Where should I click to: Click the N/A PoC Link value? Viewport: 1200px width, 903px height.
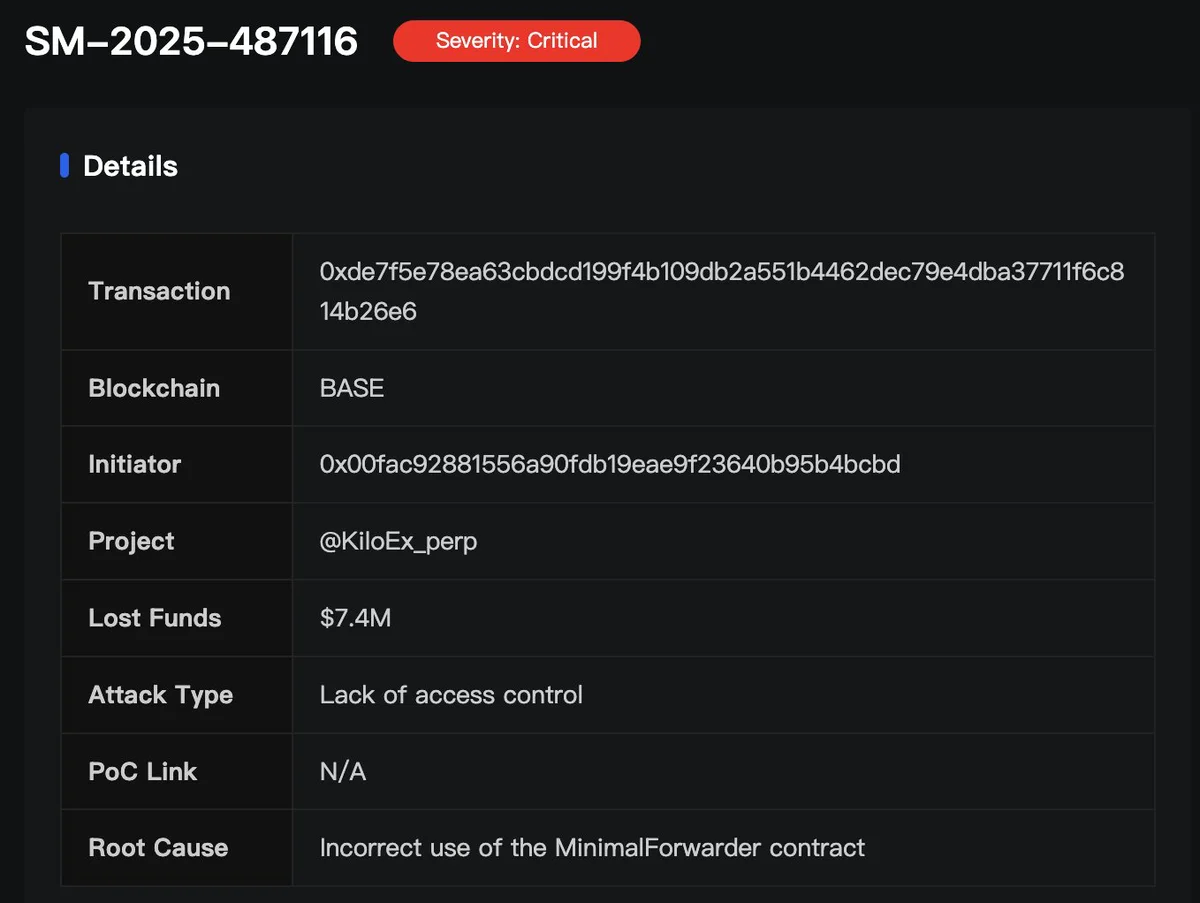point(342,772)
